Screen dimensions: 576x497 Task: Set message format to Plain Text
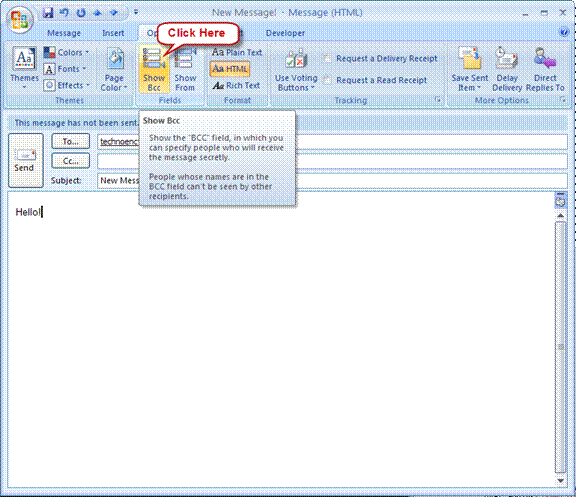point(237,53)
